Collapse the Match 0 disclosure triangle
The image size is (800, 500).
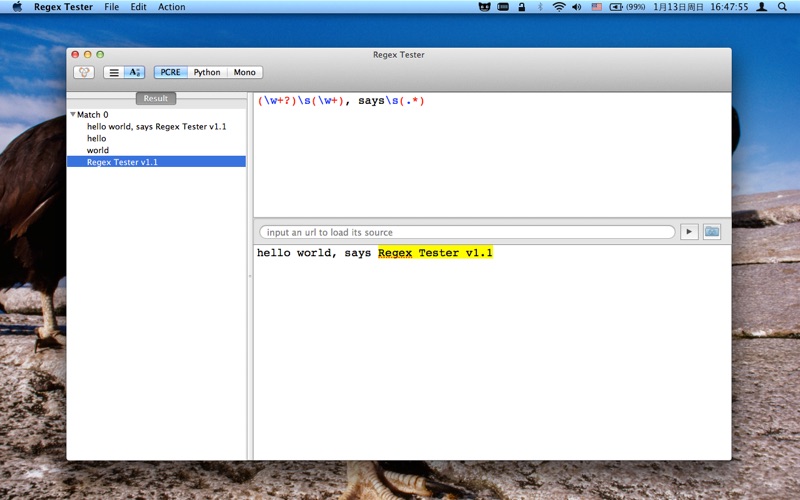(73, 114)
